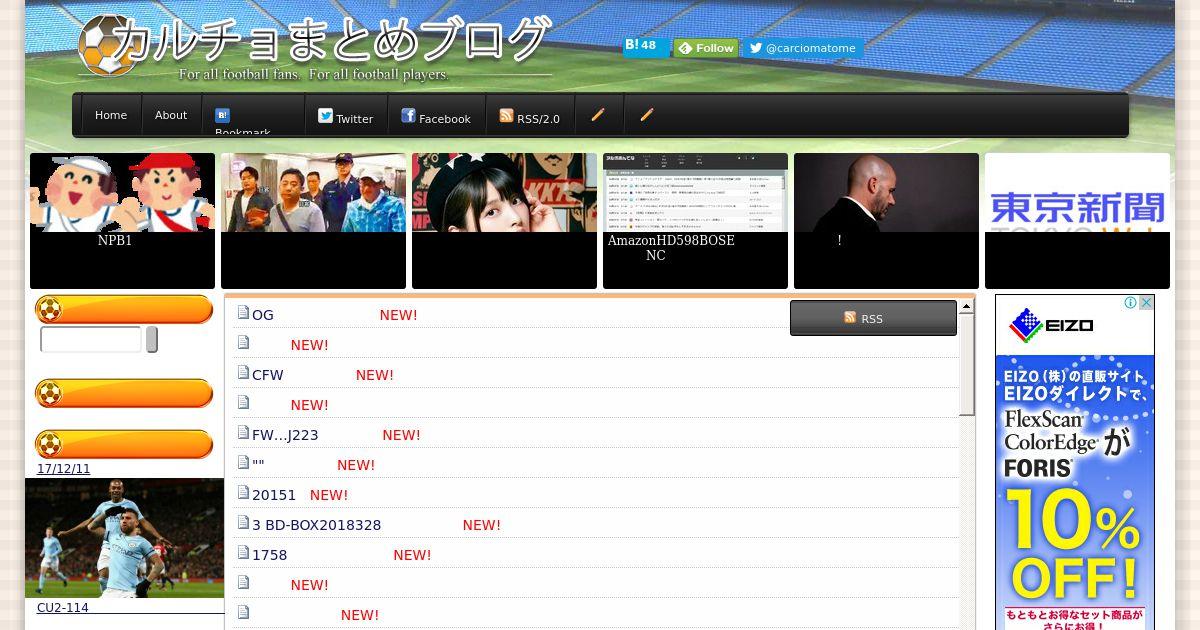Click the document icon beside OG entry

pos(243,313)
